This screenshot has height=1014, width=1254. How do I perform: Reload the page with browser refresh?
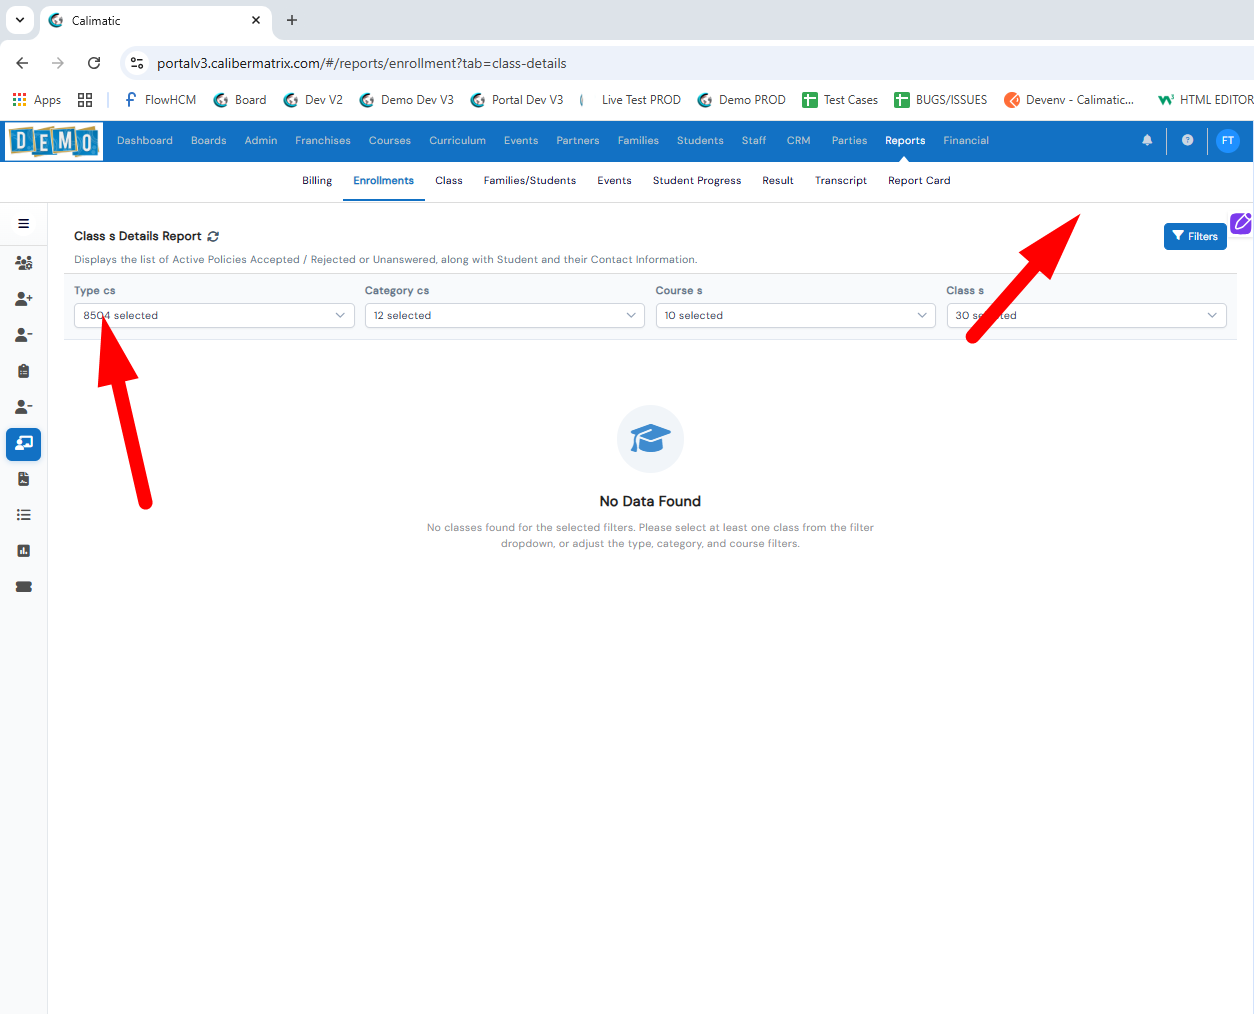pos(94,63)
